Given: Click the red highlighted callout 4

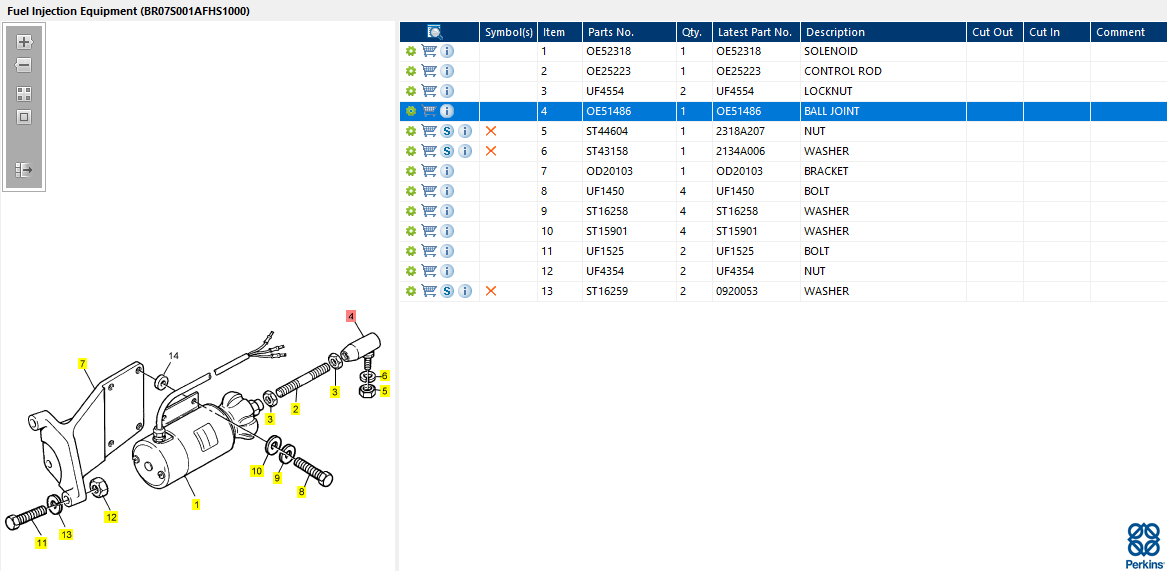Looking at the screenshot, I should [351, 317].
